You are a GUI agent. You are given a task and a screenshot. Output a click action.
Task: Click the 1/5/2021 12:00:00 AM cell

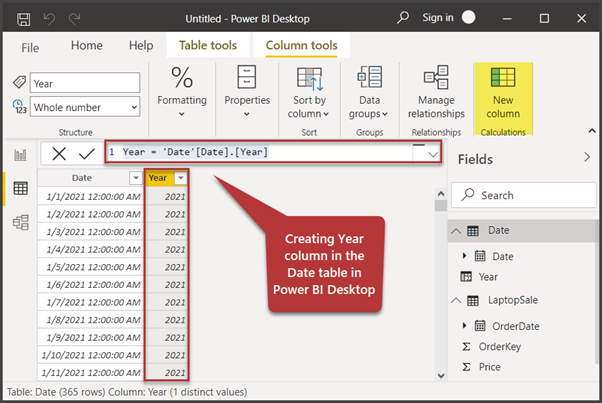pos(91,267)
